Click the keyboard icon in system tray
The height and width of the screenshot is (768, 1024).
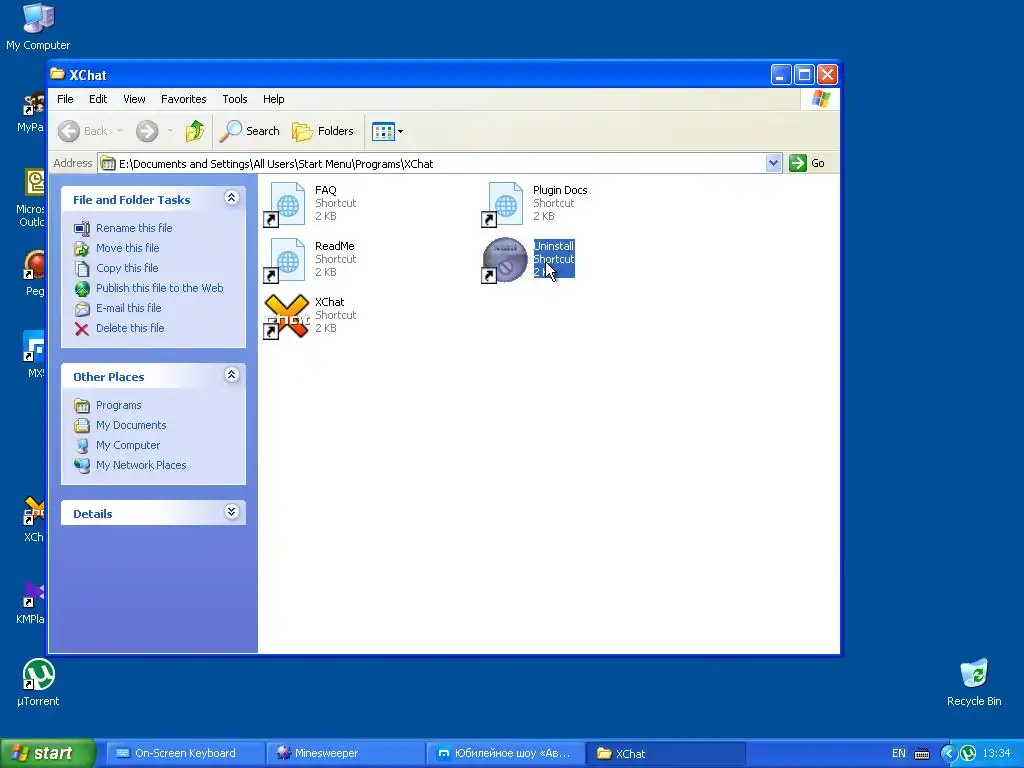[x=922, y=754]
